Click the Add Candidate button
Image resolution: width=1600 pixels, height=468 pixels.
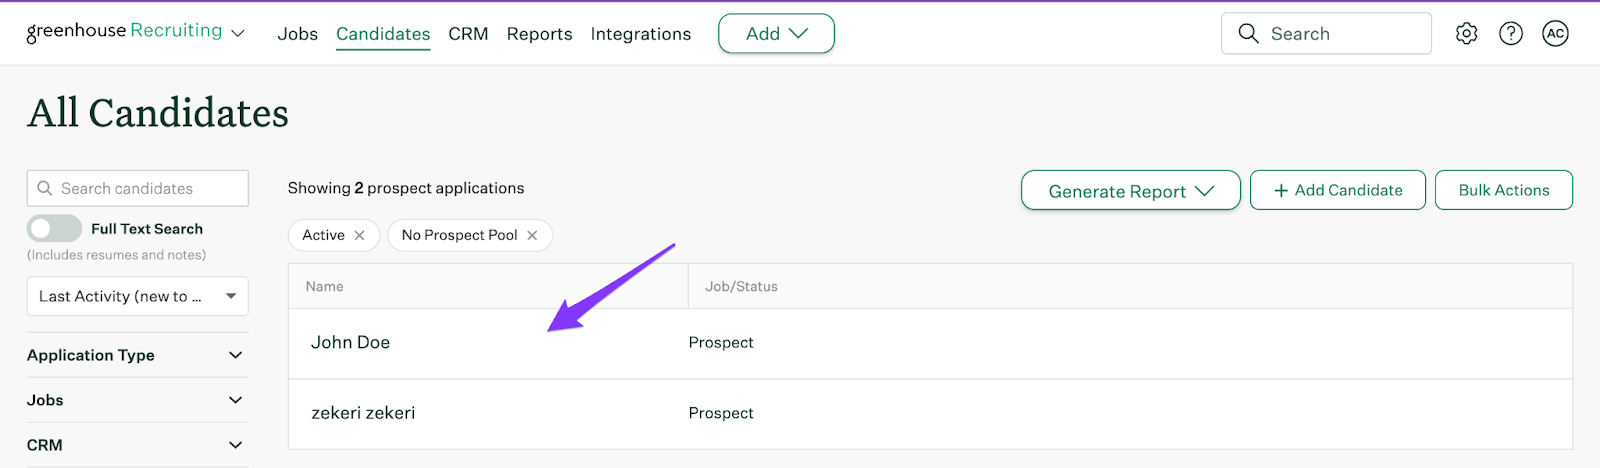coord(1337,190)
